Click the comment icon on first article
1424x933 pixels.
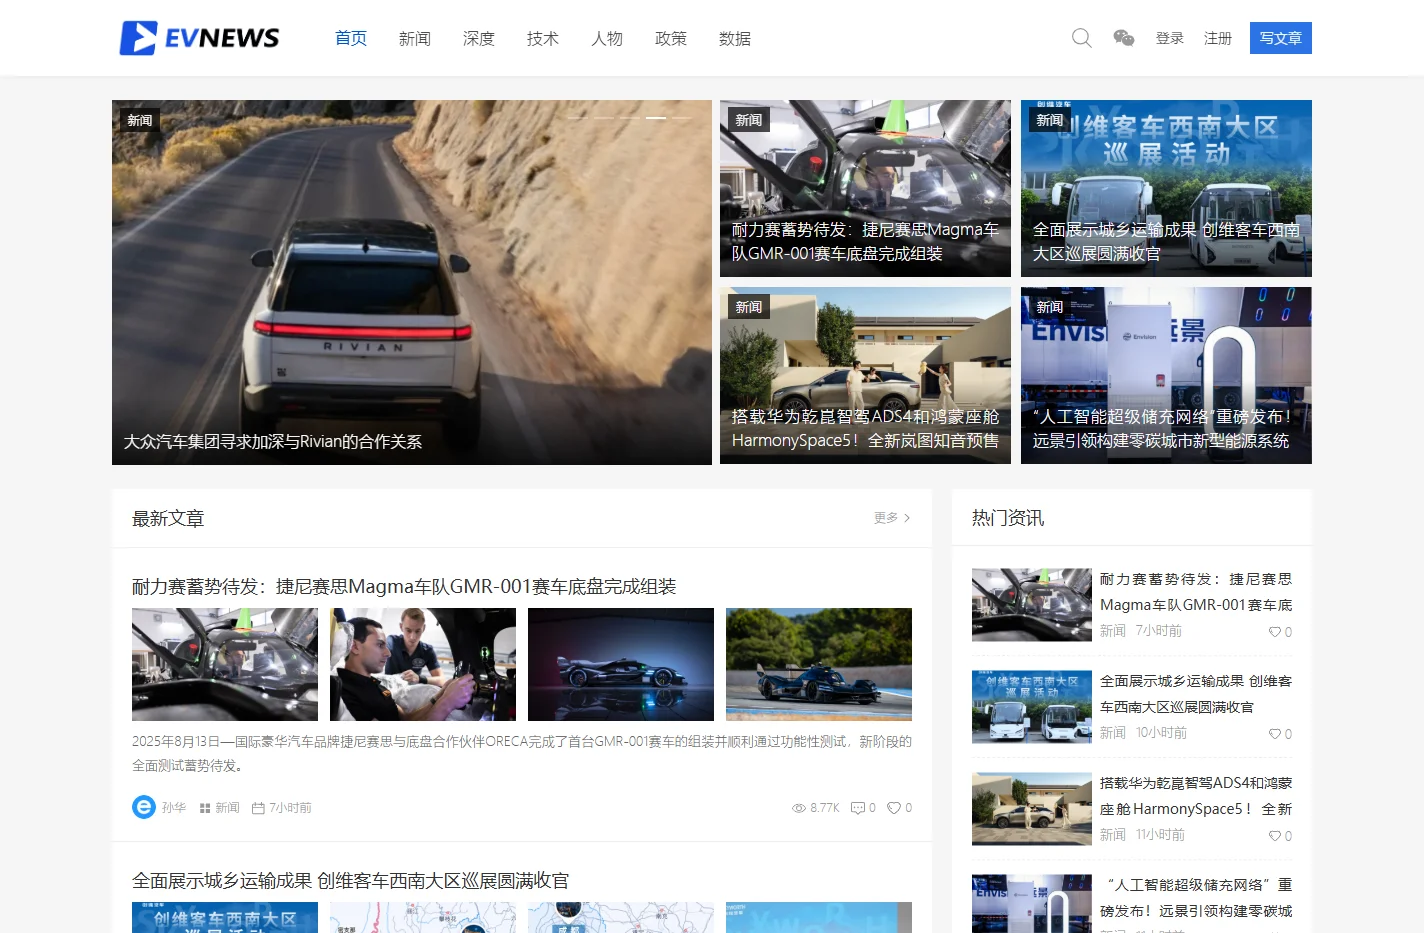tap(857, 808)
